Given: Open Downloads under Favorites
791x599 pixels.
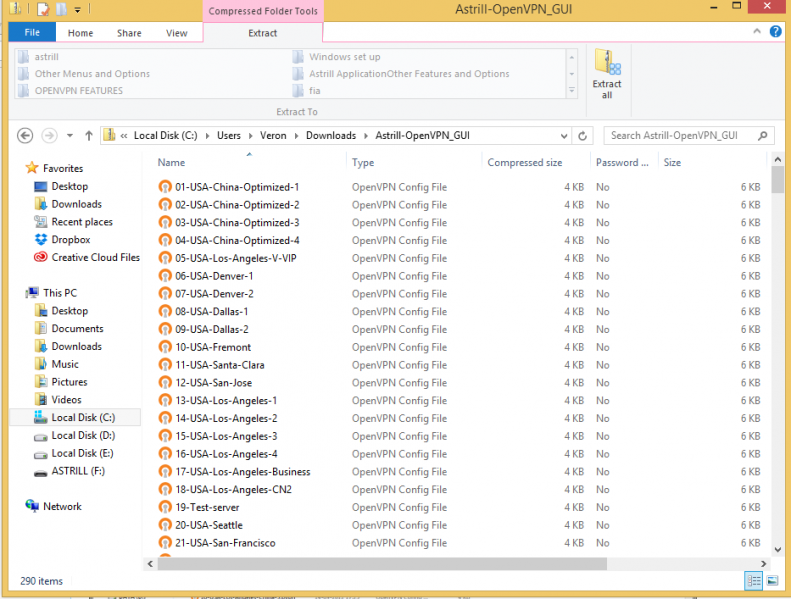Looking at the screenshot, I should pos(68,204).
